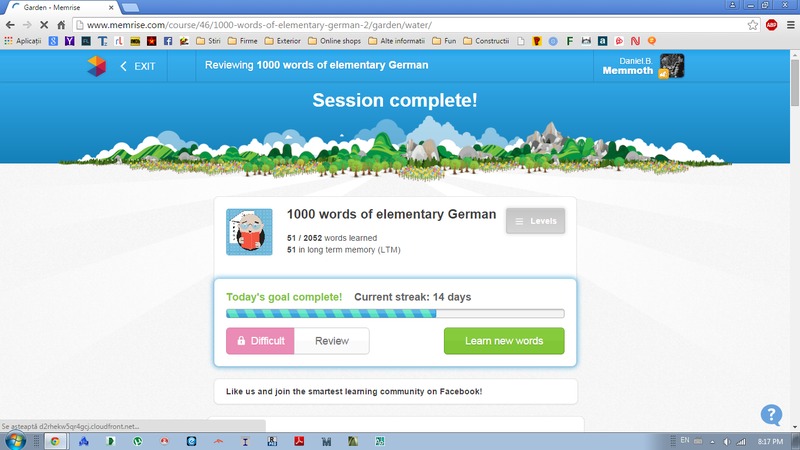Open the Levels list button
This screenshot has height=450, width=800.
coord(535,221)
